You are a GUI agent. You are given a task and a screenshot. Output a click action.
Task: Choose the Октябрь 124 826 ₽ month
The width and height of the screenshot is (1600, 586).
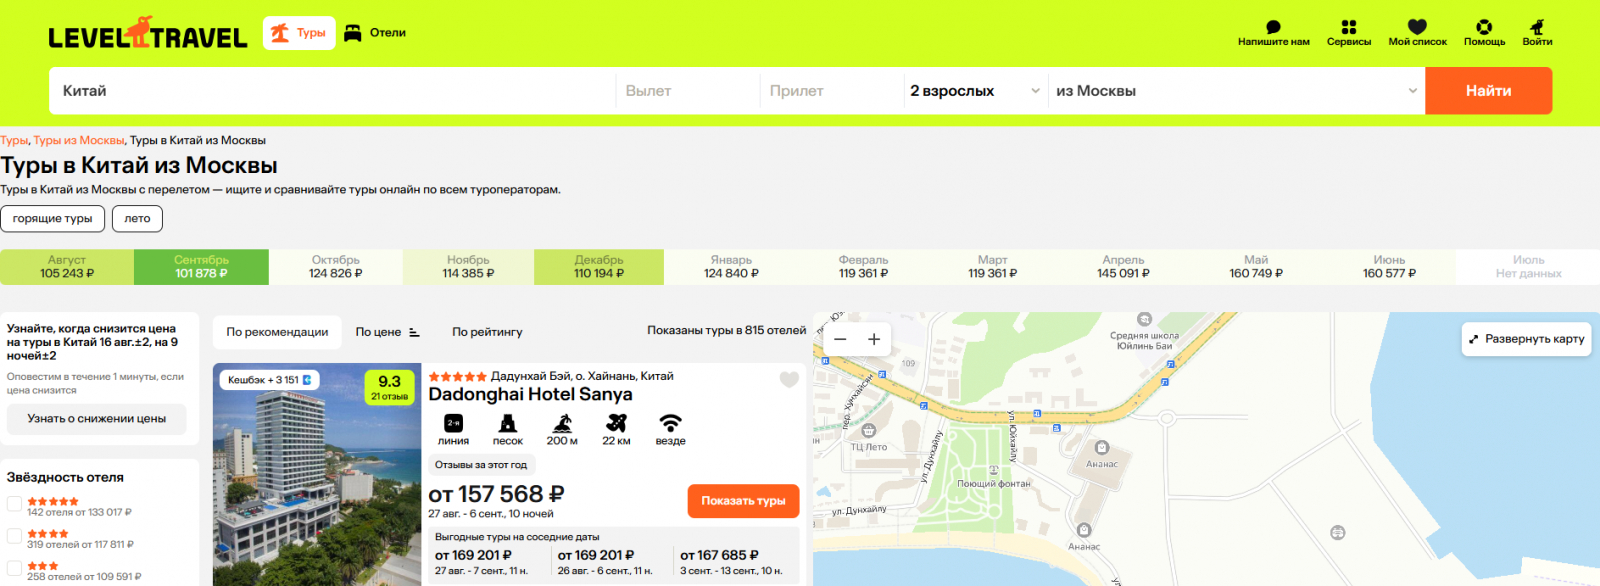click(x=336, y=267)
